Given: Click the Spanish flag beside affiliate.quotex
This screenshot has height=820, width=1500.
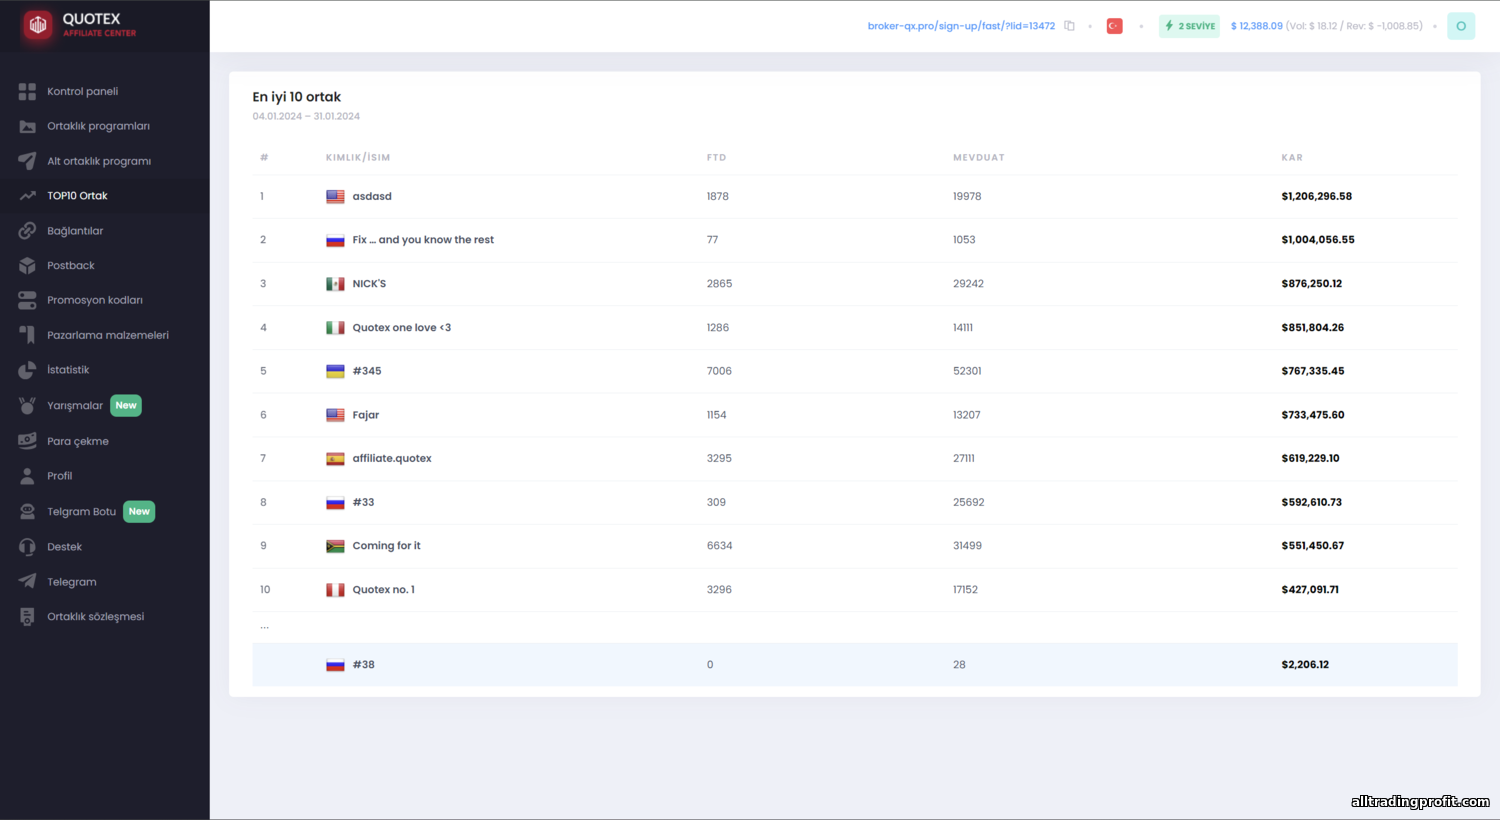Looking at the screenshot, I should click(x=335, y=459).
